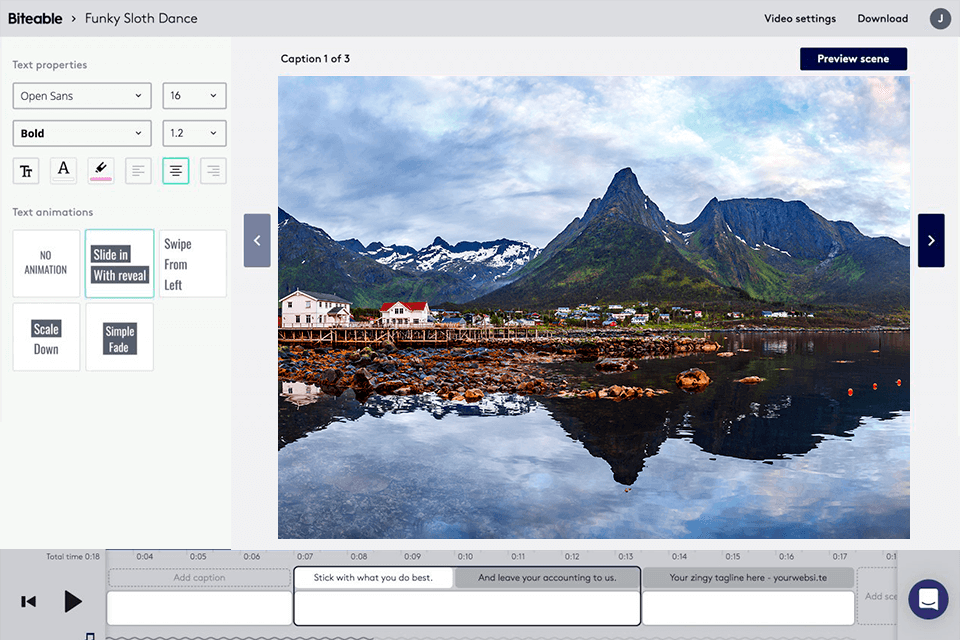
Task: Toggle center text alignment
Action: pyautogui.click(x=175, y=170)
